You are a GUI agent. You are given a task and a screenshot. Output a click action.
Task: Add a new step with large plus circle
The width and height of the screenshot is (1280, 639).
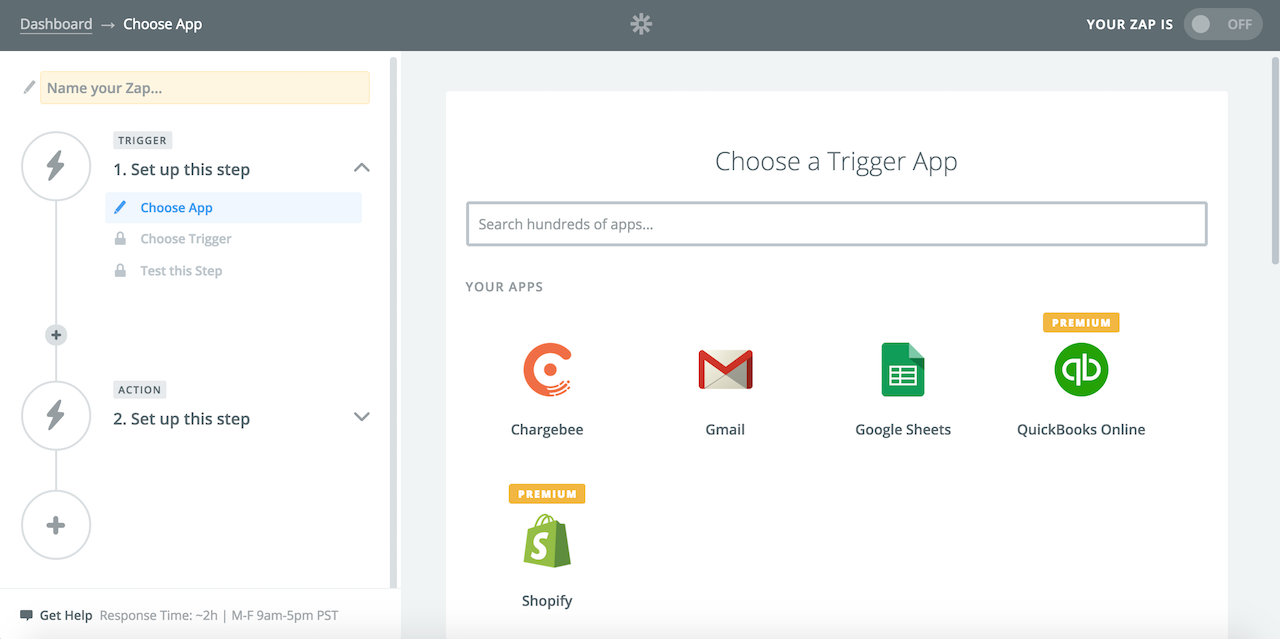click(56, 525)
